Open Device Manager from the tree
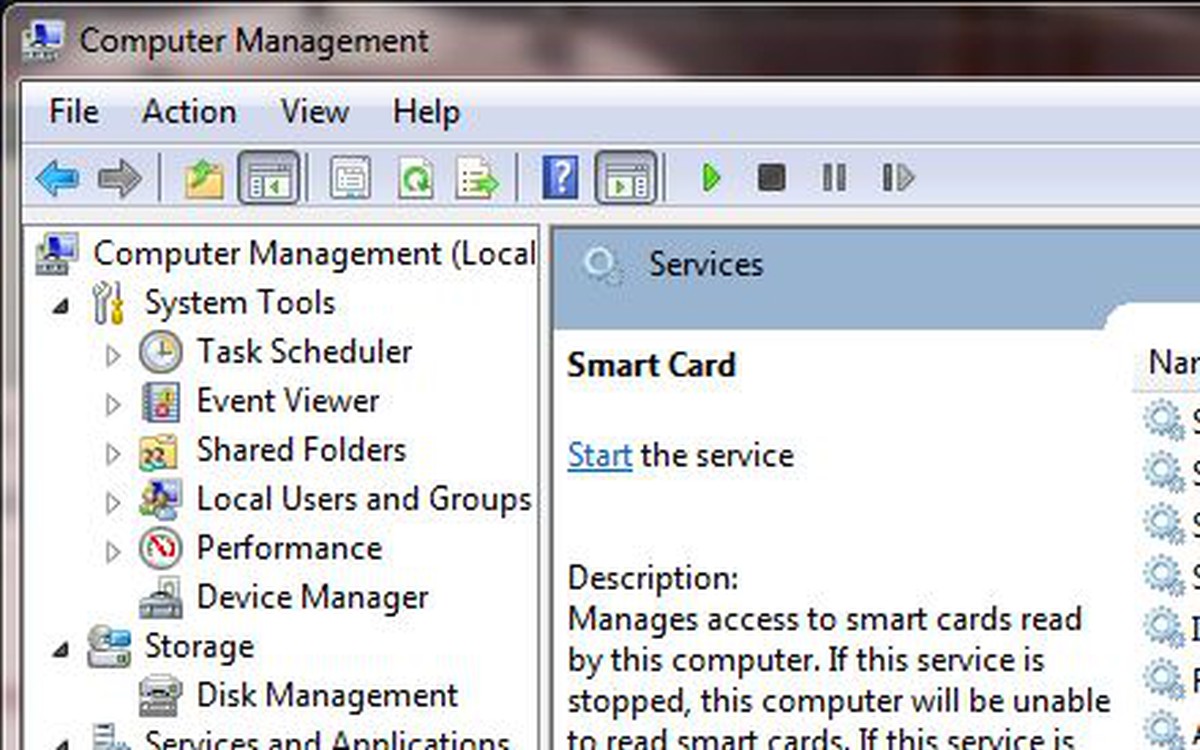The image size is (1200, 750). pyautogui.click(x=312, y=597)
